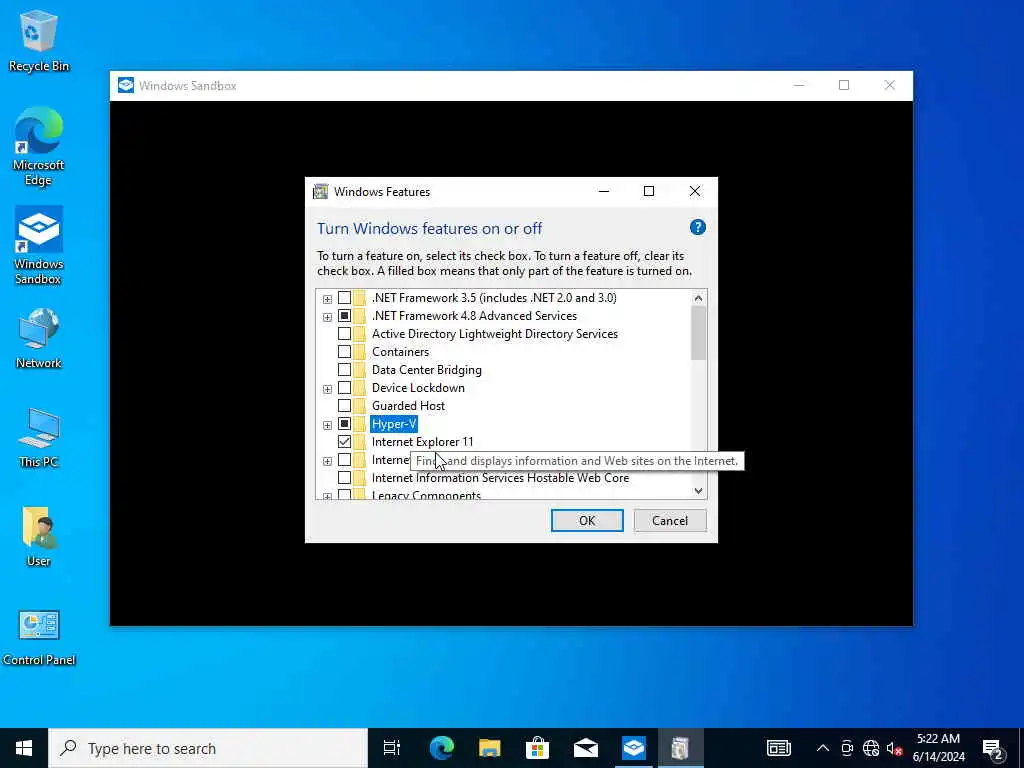The width and height of the screenshot is (1024, 768).
Task: Select the Hyper-V feature label
Action: (x=394, y=424)
